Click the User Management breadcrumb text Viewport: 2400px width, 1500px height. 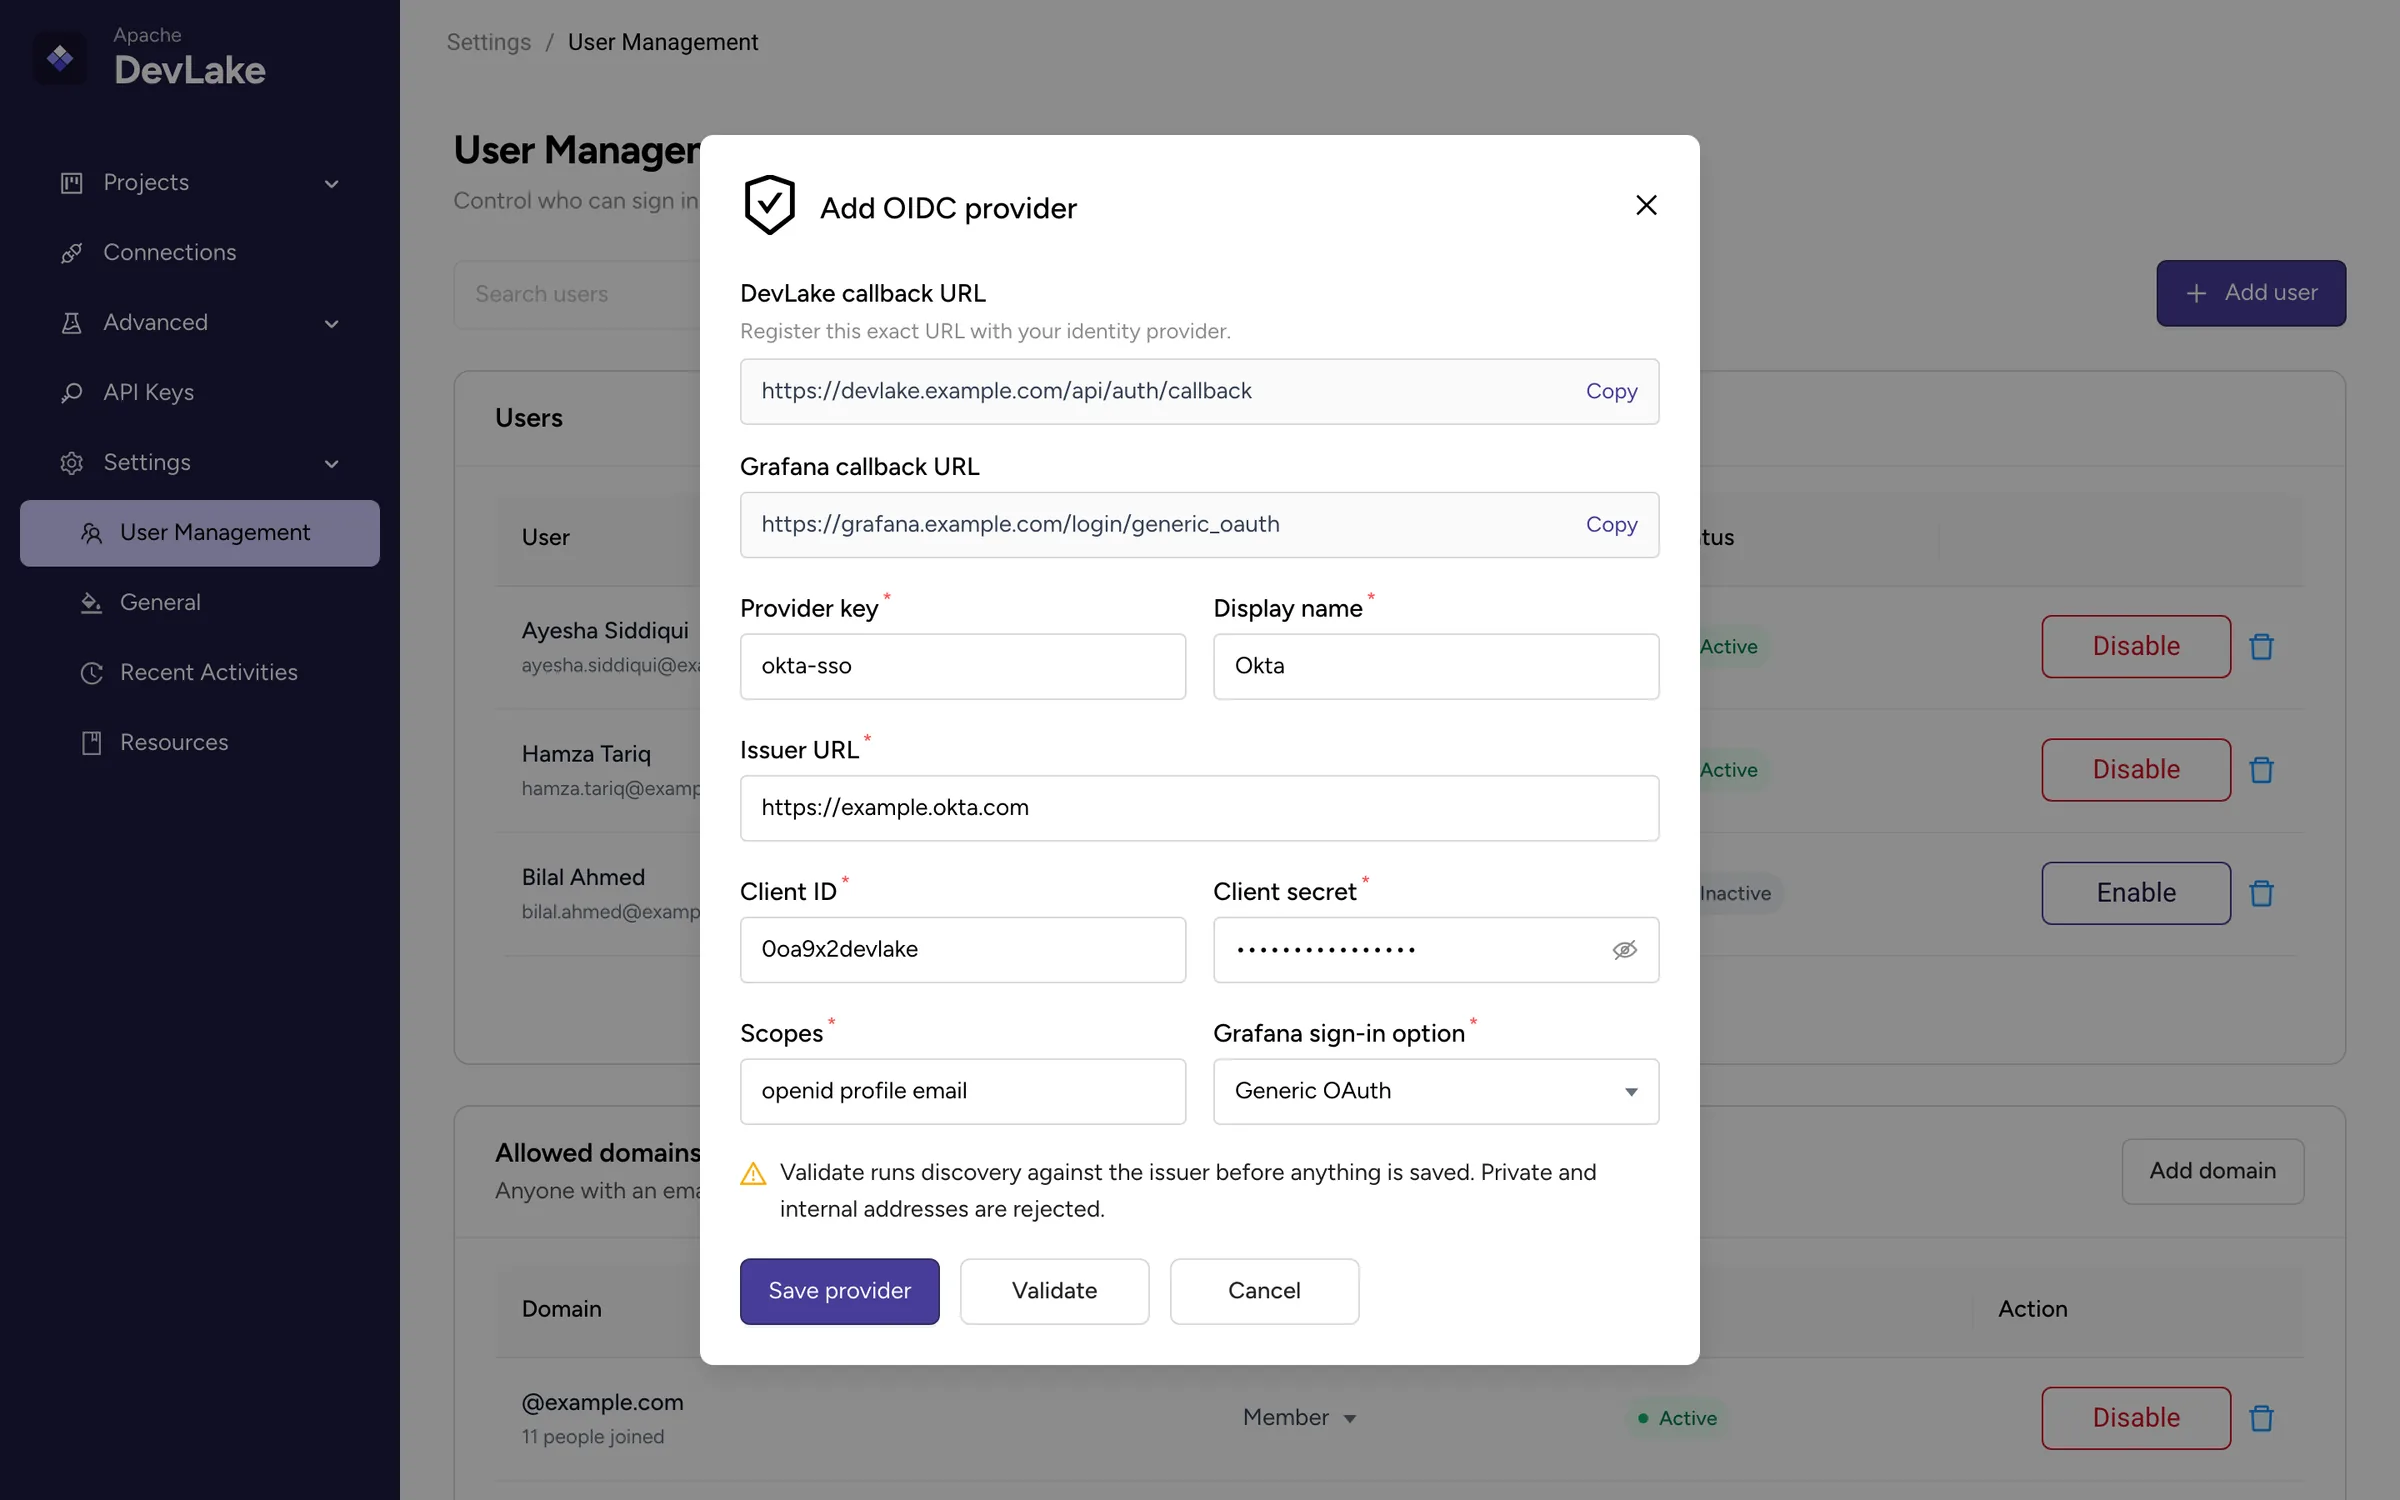[x=663, y=42]
